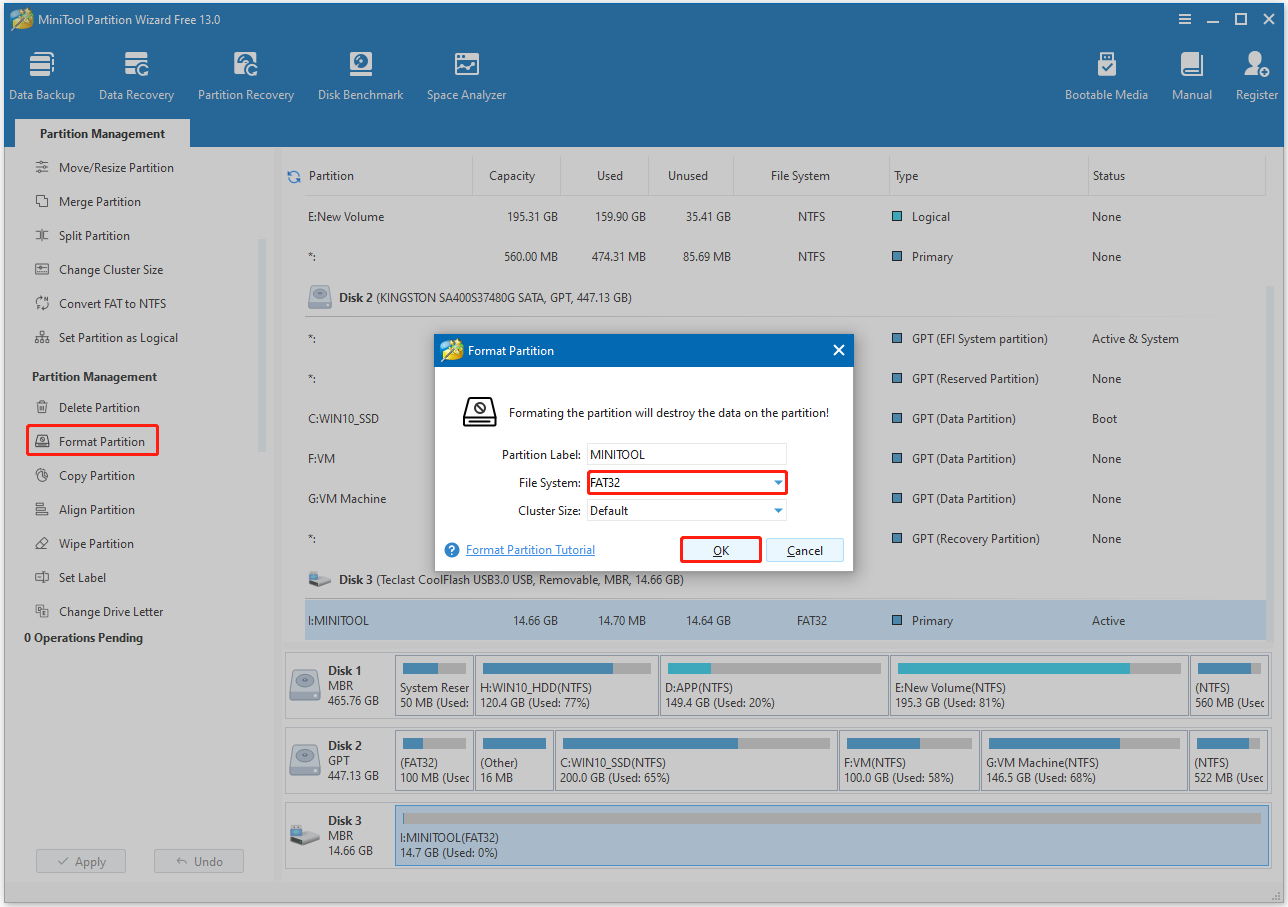Click inside the Partition Label field

[686, 454]
